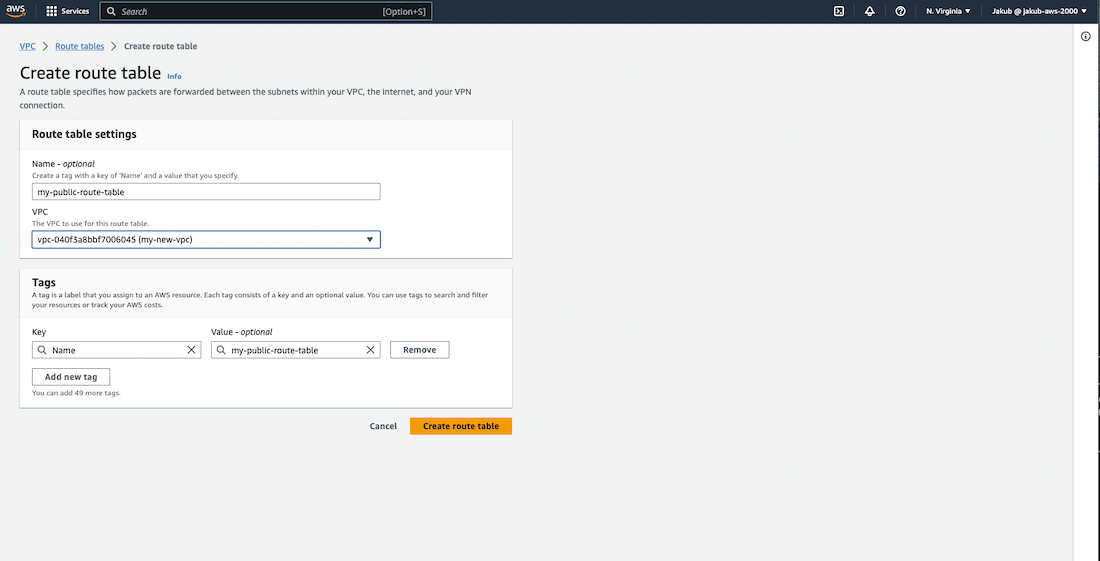
Task: Open the info panel icon on right edge
Action: pyautogui.click(x=1086, y=36)
